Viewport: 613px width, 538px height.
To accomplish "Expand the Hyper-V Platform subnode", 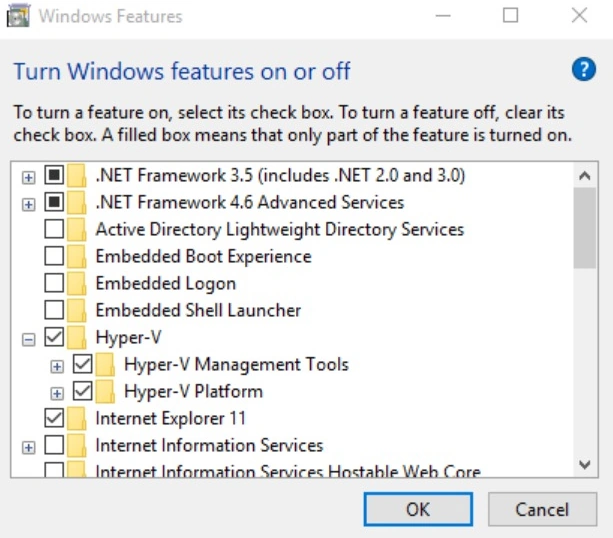I will click(57, 393).
